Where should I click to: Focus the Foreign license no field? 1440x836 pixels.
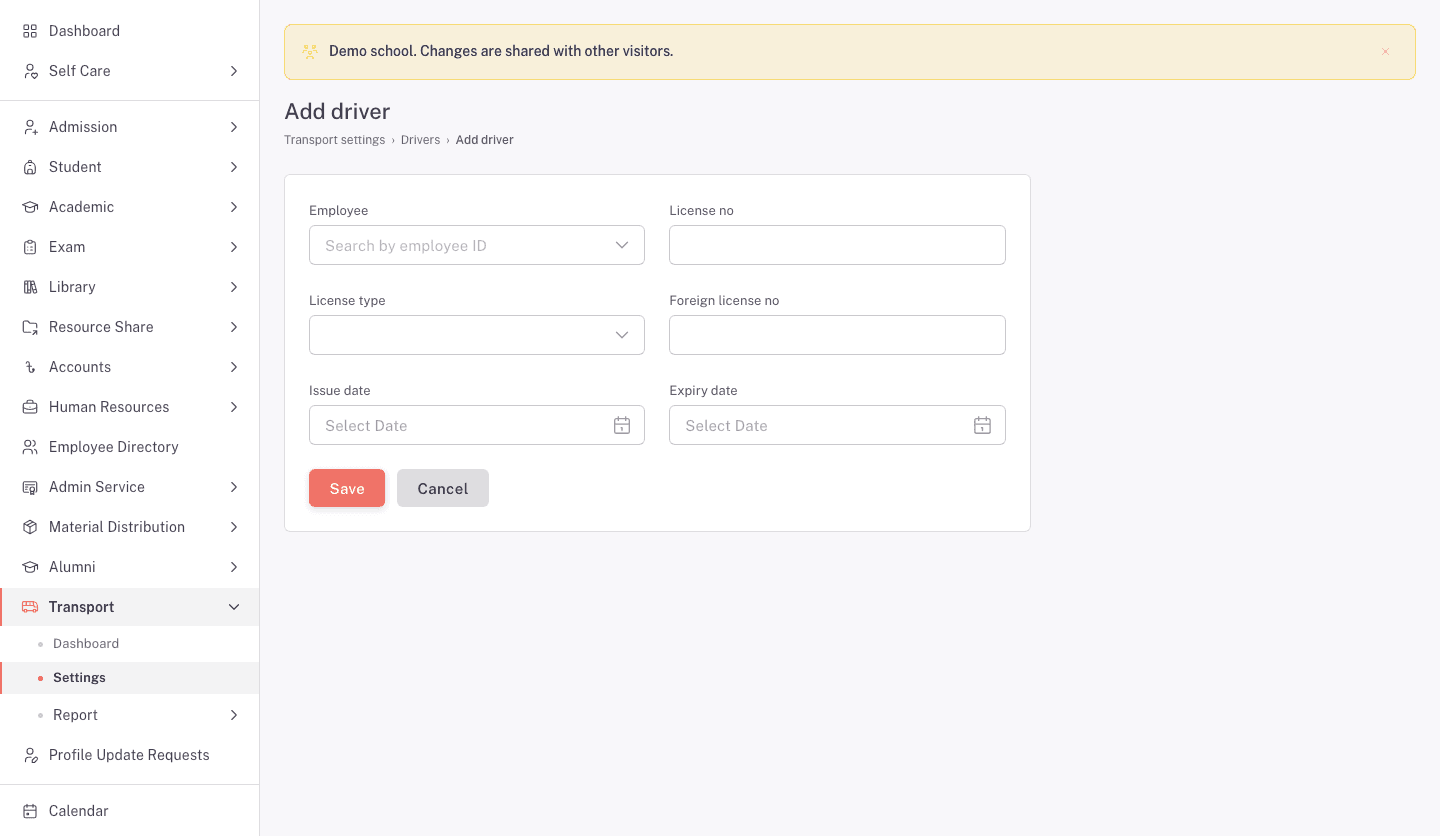(x=837, y=335)
